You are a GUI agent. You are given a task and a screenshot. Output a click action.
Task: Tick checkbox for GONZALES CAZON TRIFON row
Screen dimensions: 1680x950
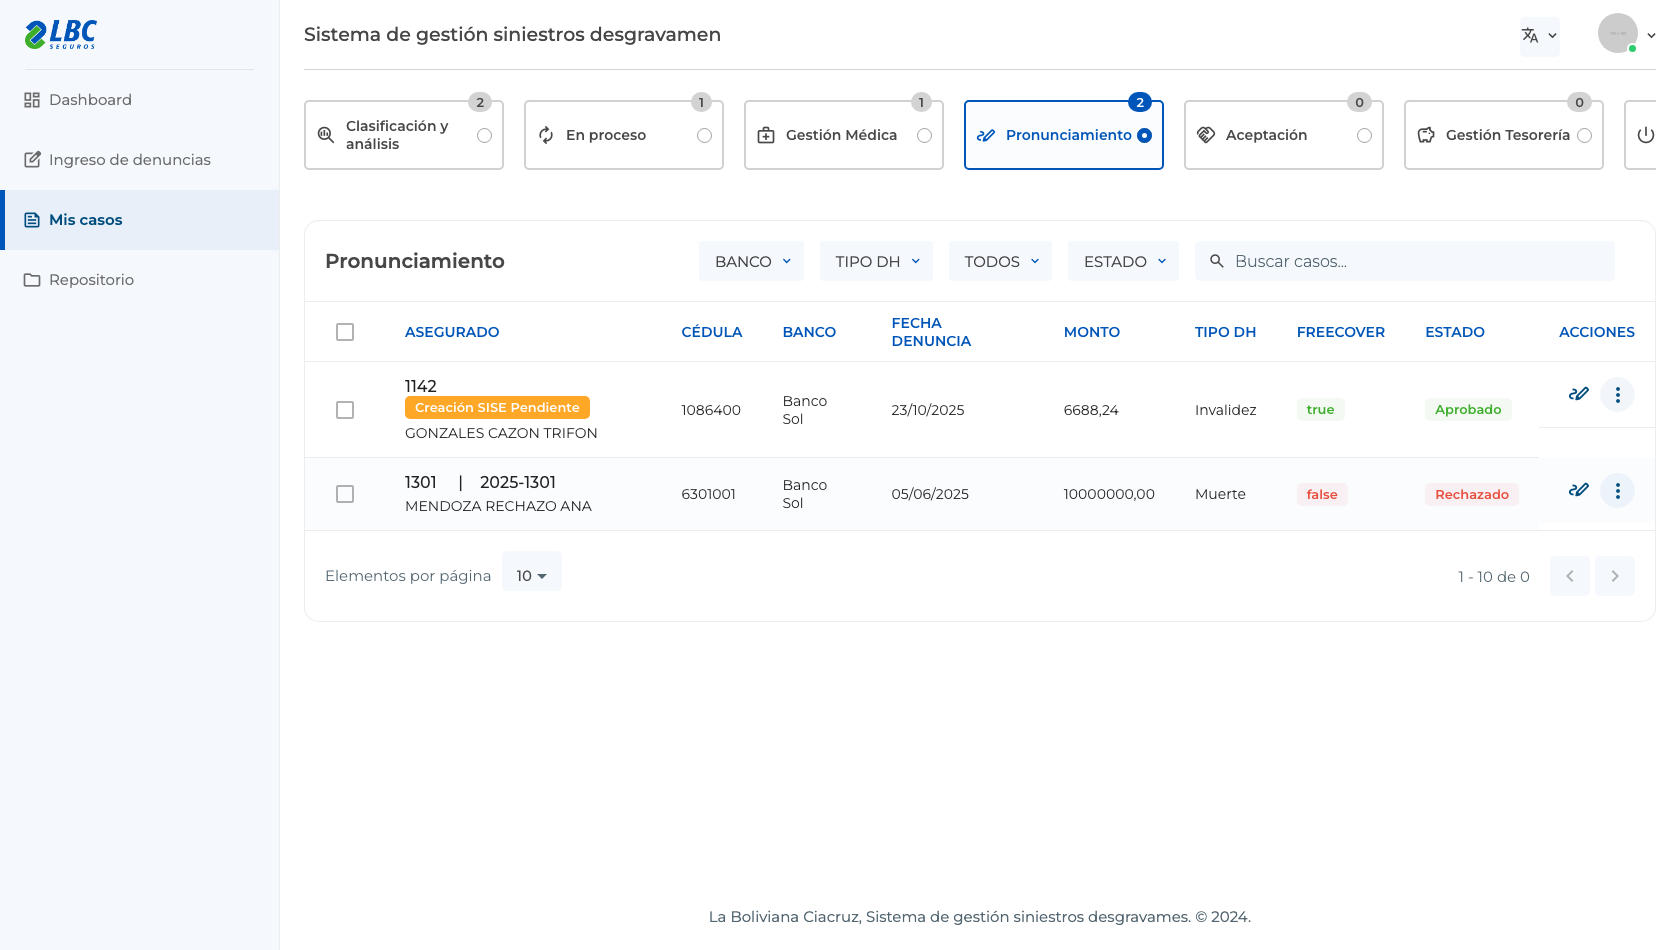point(345,410)
